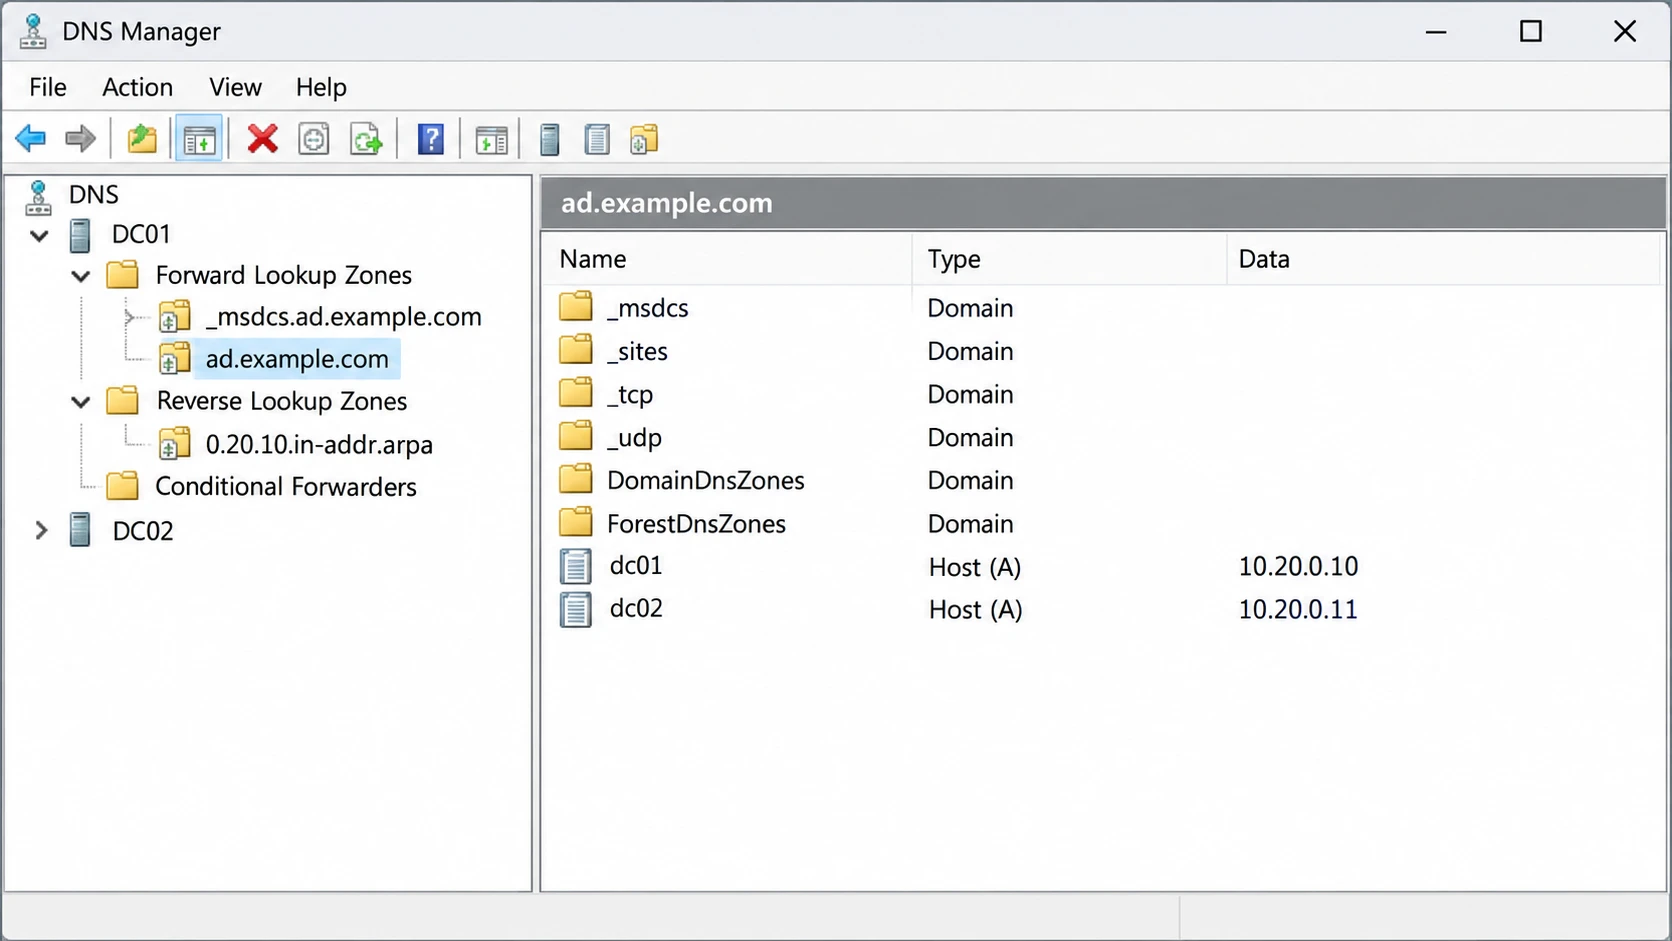Select Conditional Forwarders in the tree
Screen dimensions: 1672x941
(x=286, y=487)
